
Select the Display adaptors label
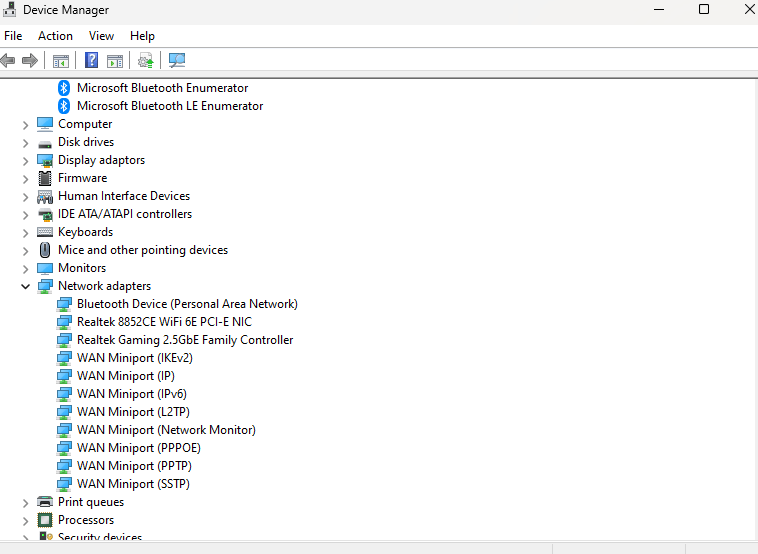point(102,160)
